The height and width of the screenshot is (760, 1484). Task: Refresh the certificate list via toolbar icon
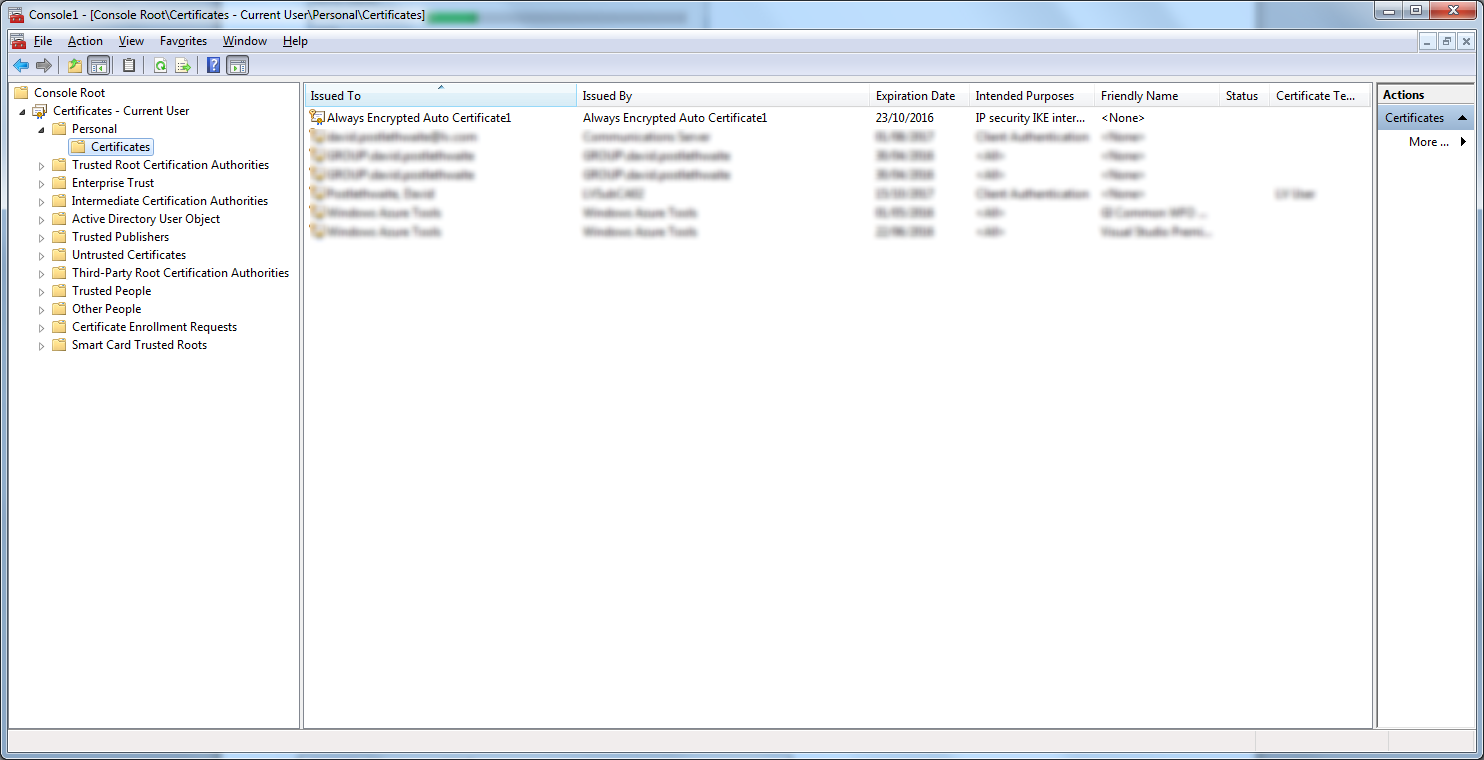click(160, 66)
